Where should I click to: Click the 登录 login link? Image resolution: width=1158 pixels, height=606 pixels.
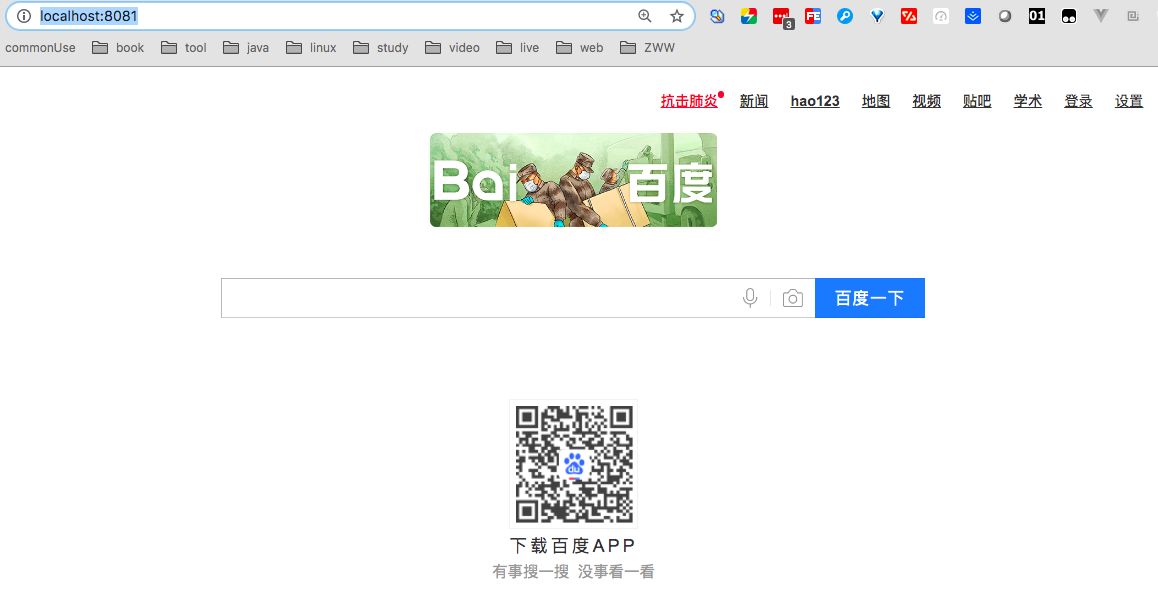[1078, 101]
